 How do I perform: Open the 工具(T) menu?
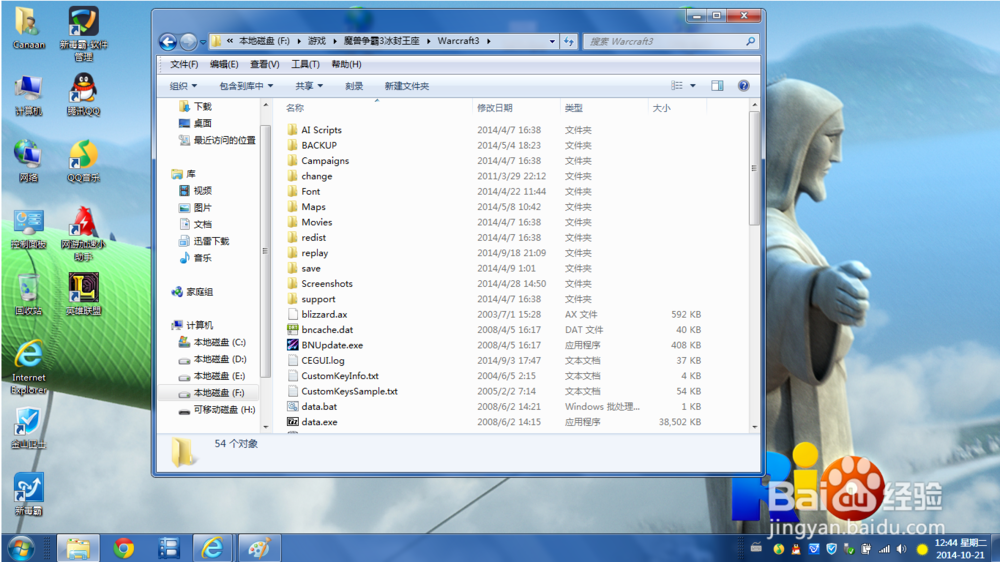pyautogui.click(x=305, y=64)
